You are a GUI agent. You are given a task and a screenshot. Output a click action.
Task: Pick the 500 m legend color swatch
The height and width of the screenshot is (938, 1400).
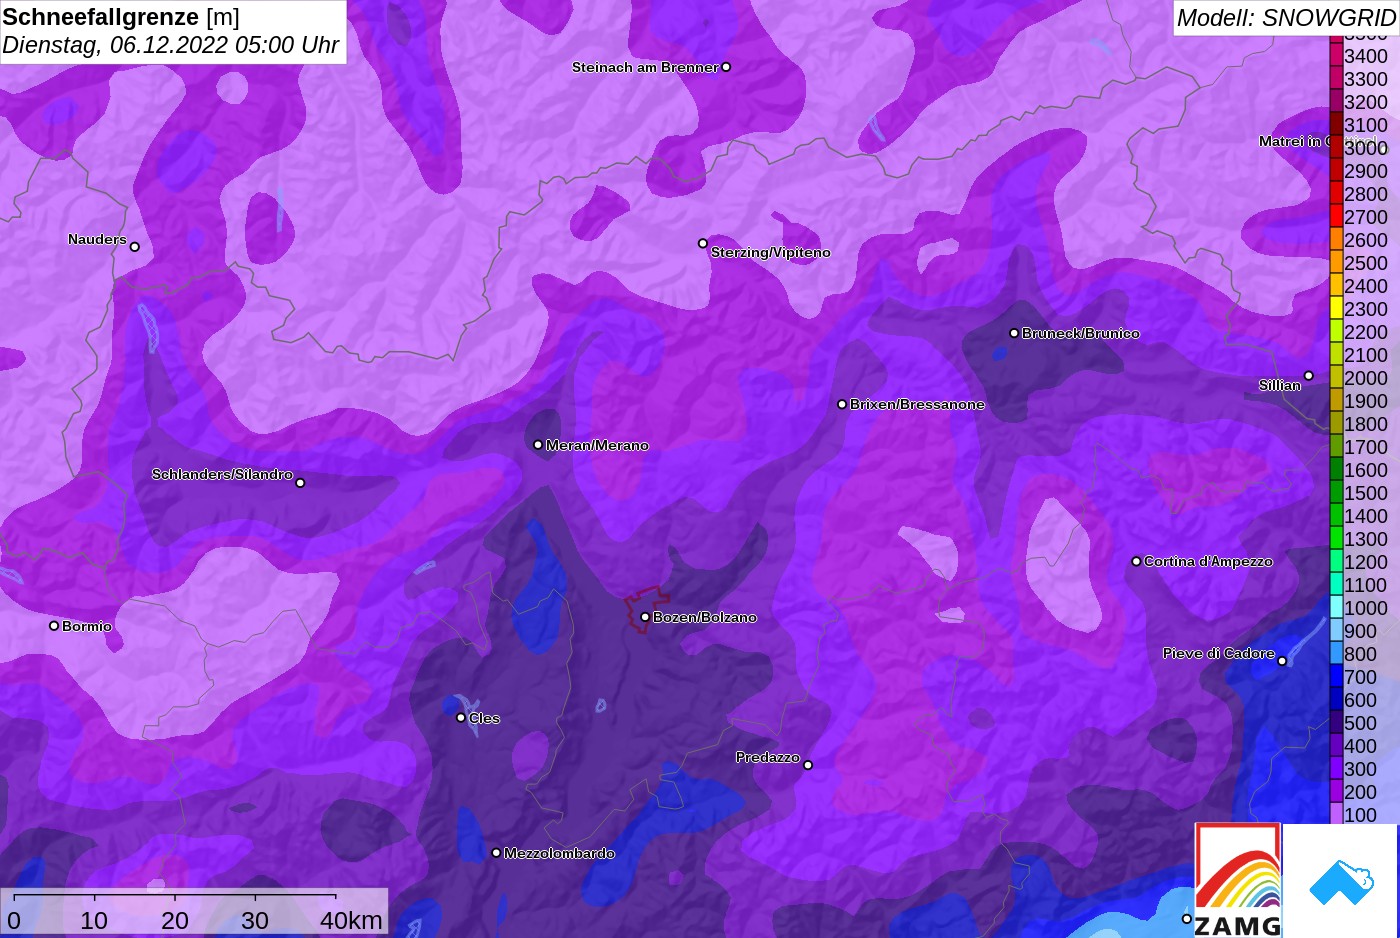tap(1336, 721)
